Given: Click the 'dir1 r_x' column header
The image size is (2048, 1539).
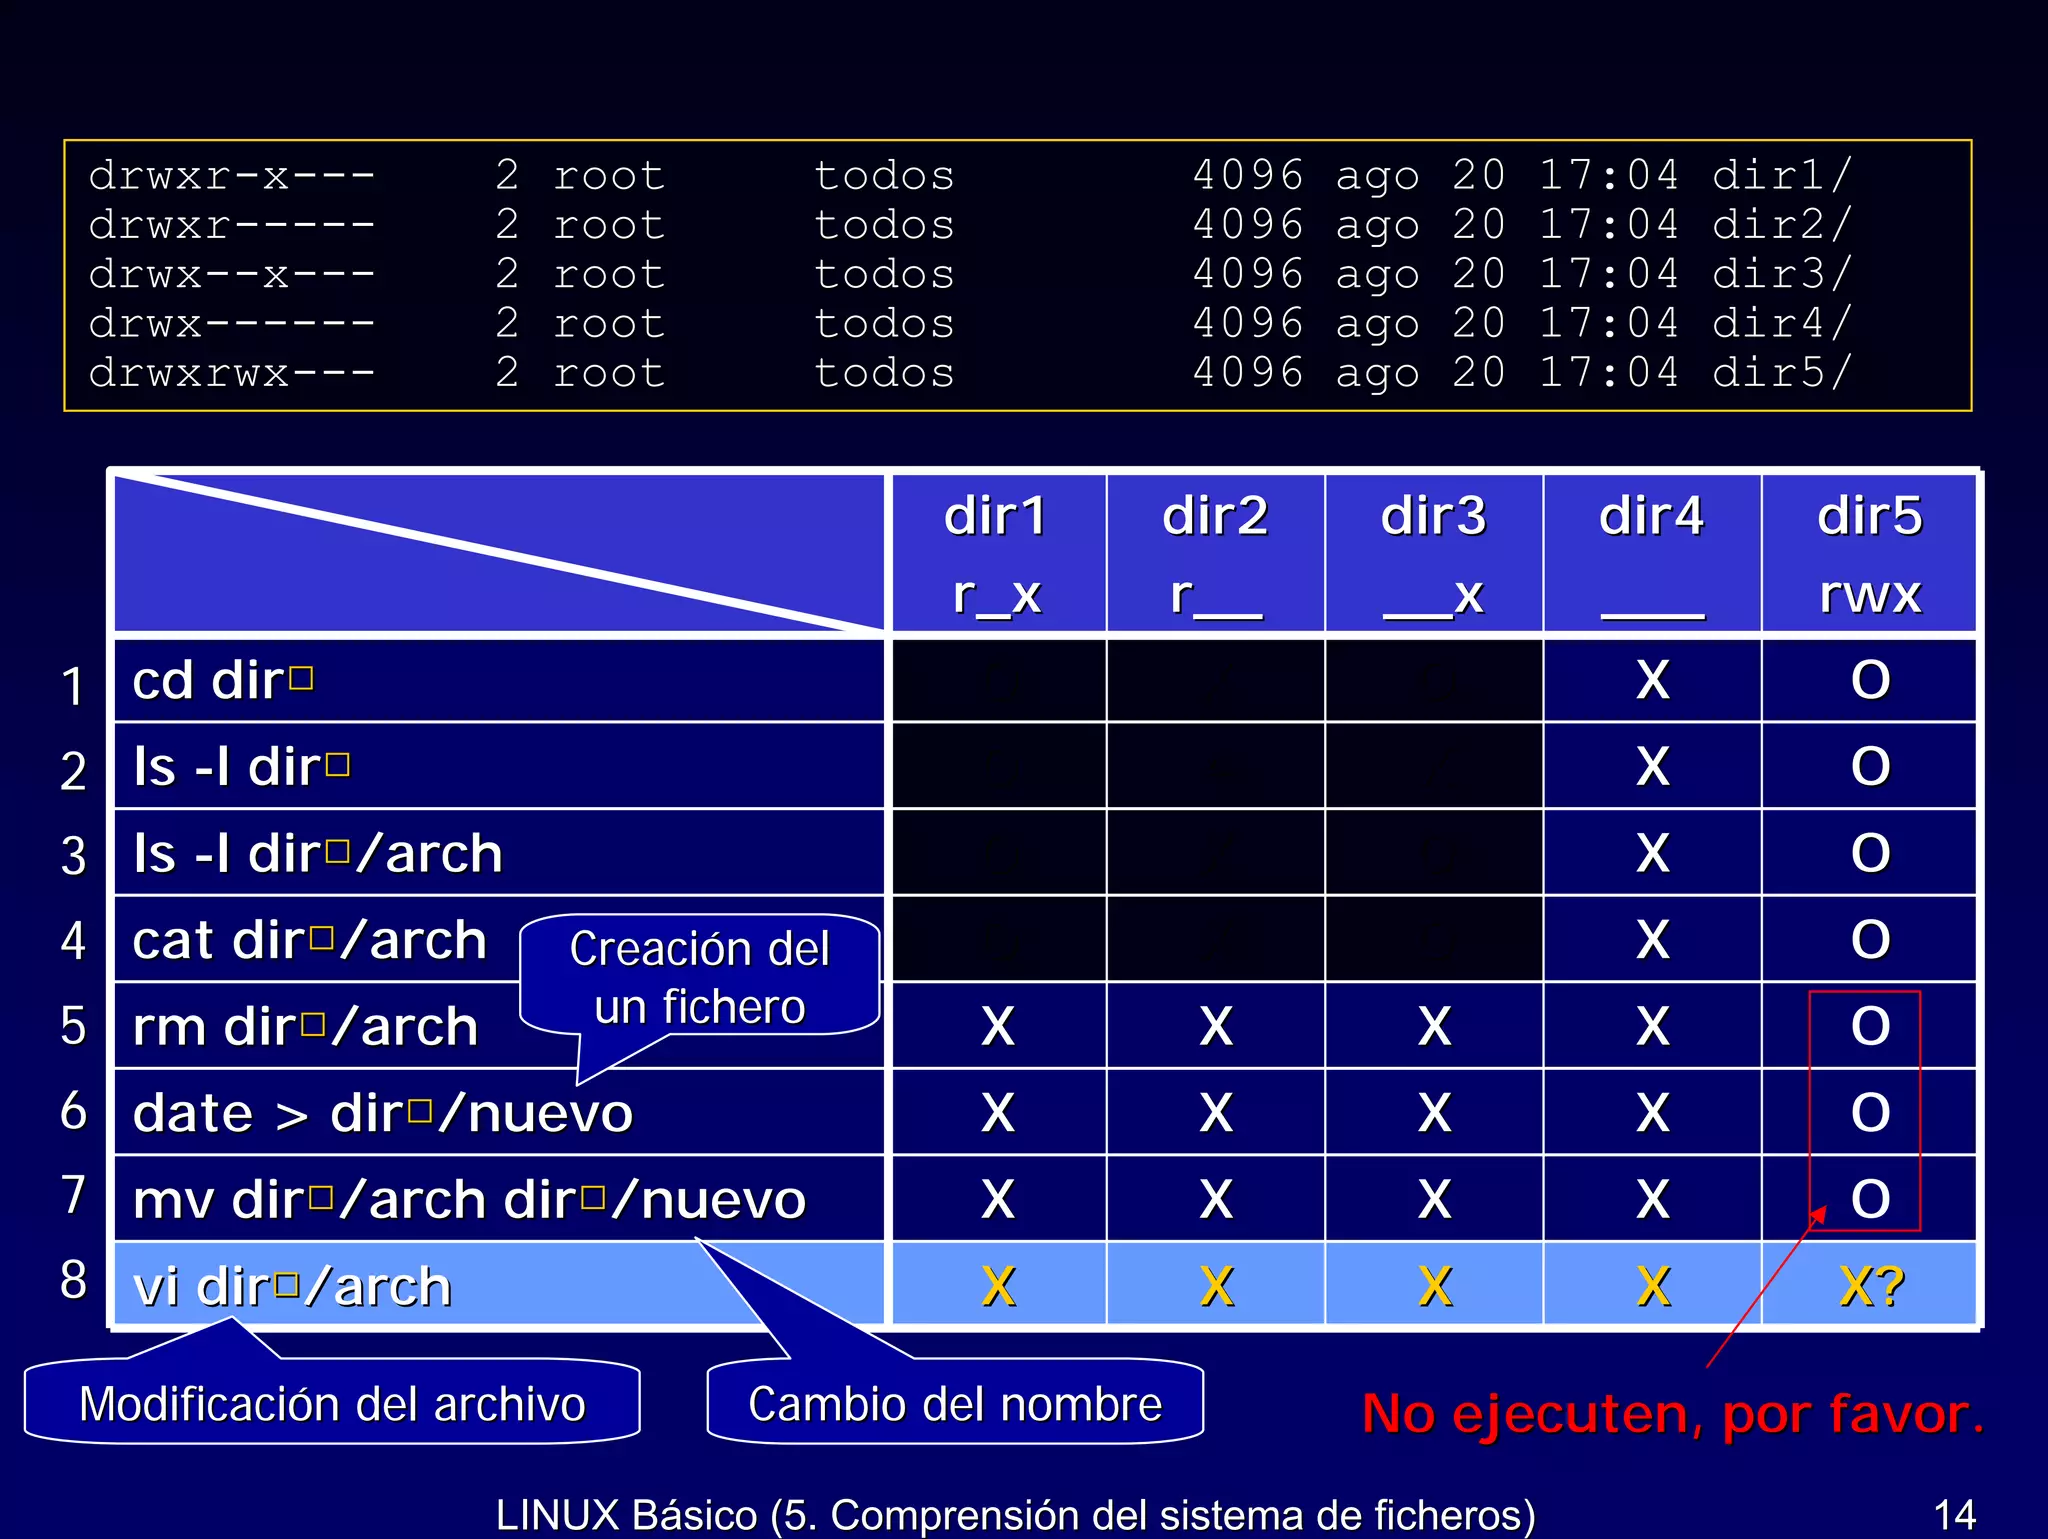Looking at the screenshot, I should (x=998, y=553).
